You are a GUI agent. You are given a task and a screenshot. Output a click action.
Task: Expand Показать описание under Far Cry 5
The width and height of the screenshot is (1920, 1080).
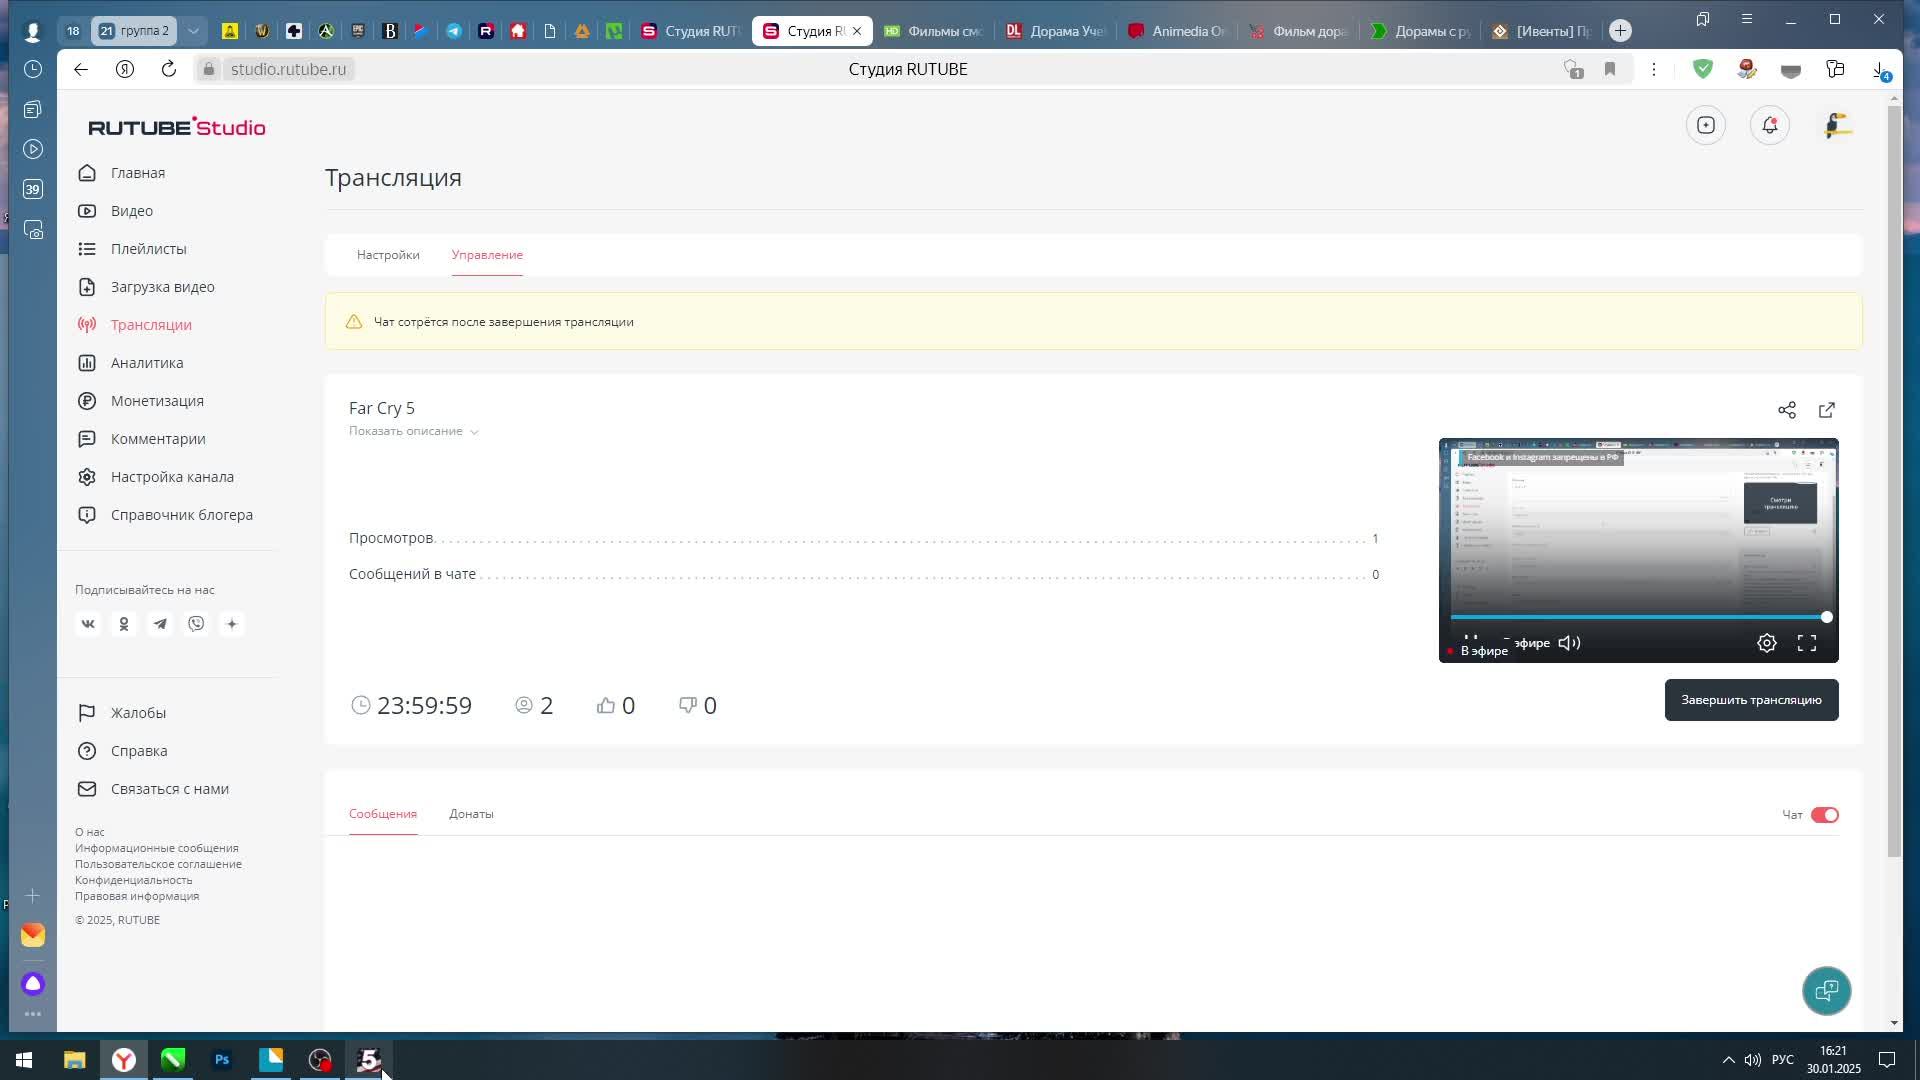point(413,431)
